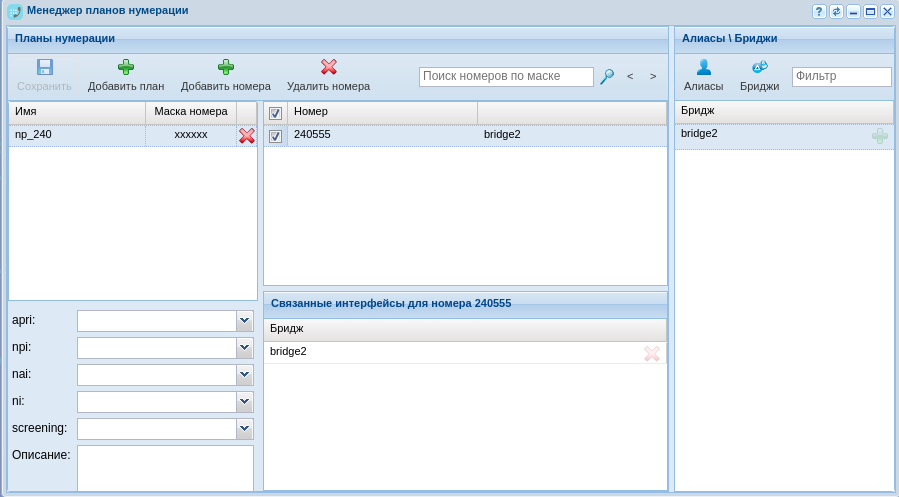899x497 pixels.
Task: Sort by Маска номера column header
Action: tap(191, 112)
